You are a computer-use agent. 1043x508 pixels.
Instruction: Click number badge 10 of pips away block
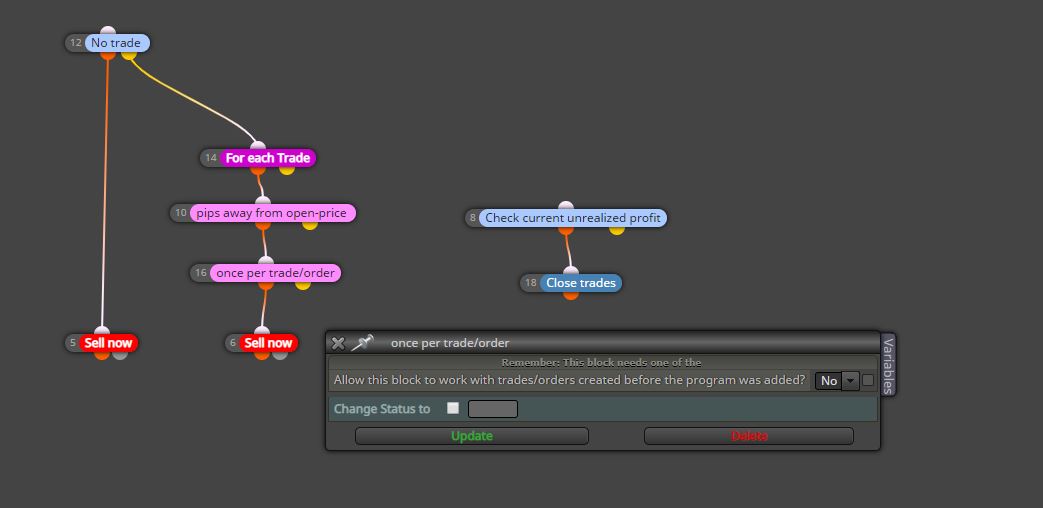point(181,213)
